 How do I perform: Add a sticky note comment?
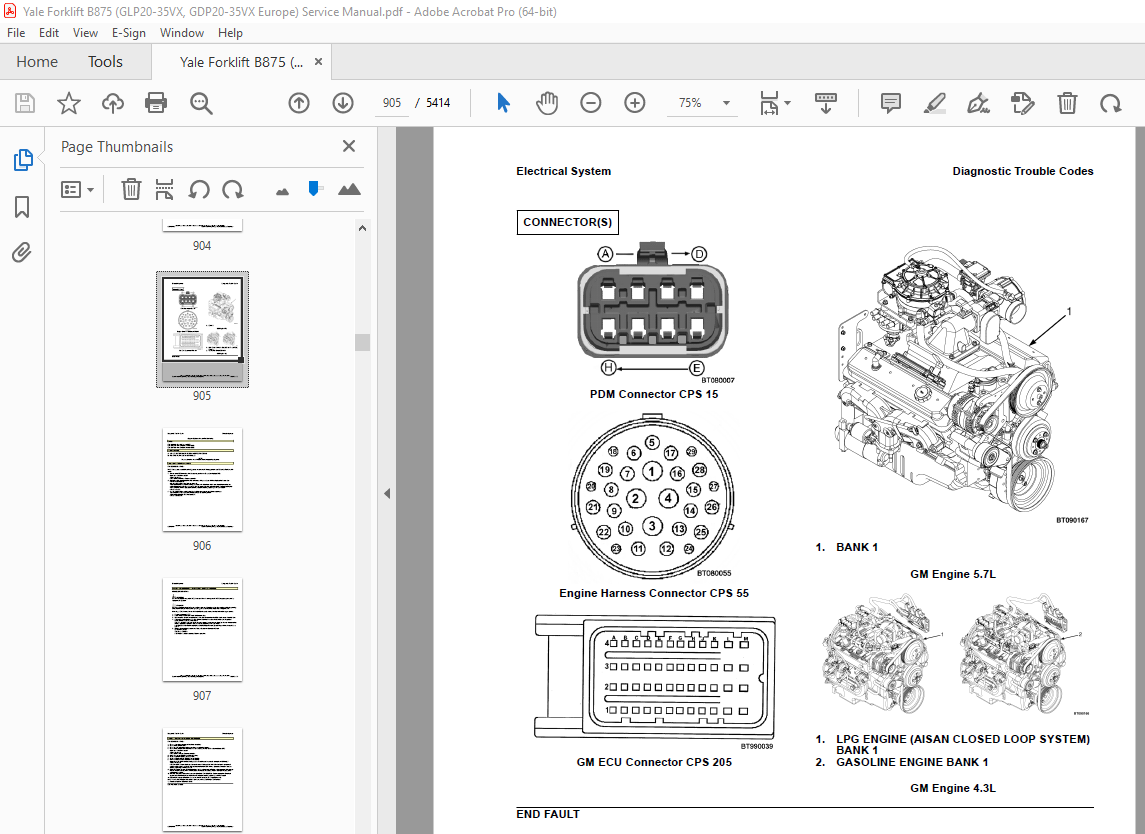tap(891, 103)
